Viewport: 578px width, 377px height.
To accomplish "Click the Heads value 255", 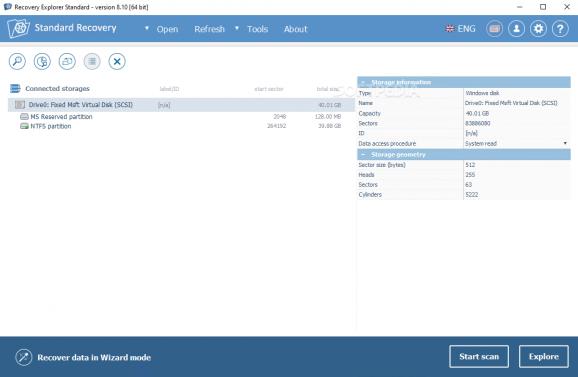I will (x=470, y=175).
